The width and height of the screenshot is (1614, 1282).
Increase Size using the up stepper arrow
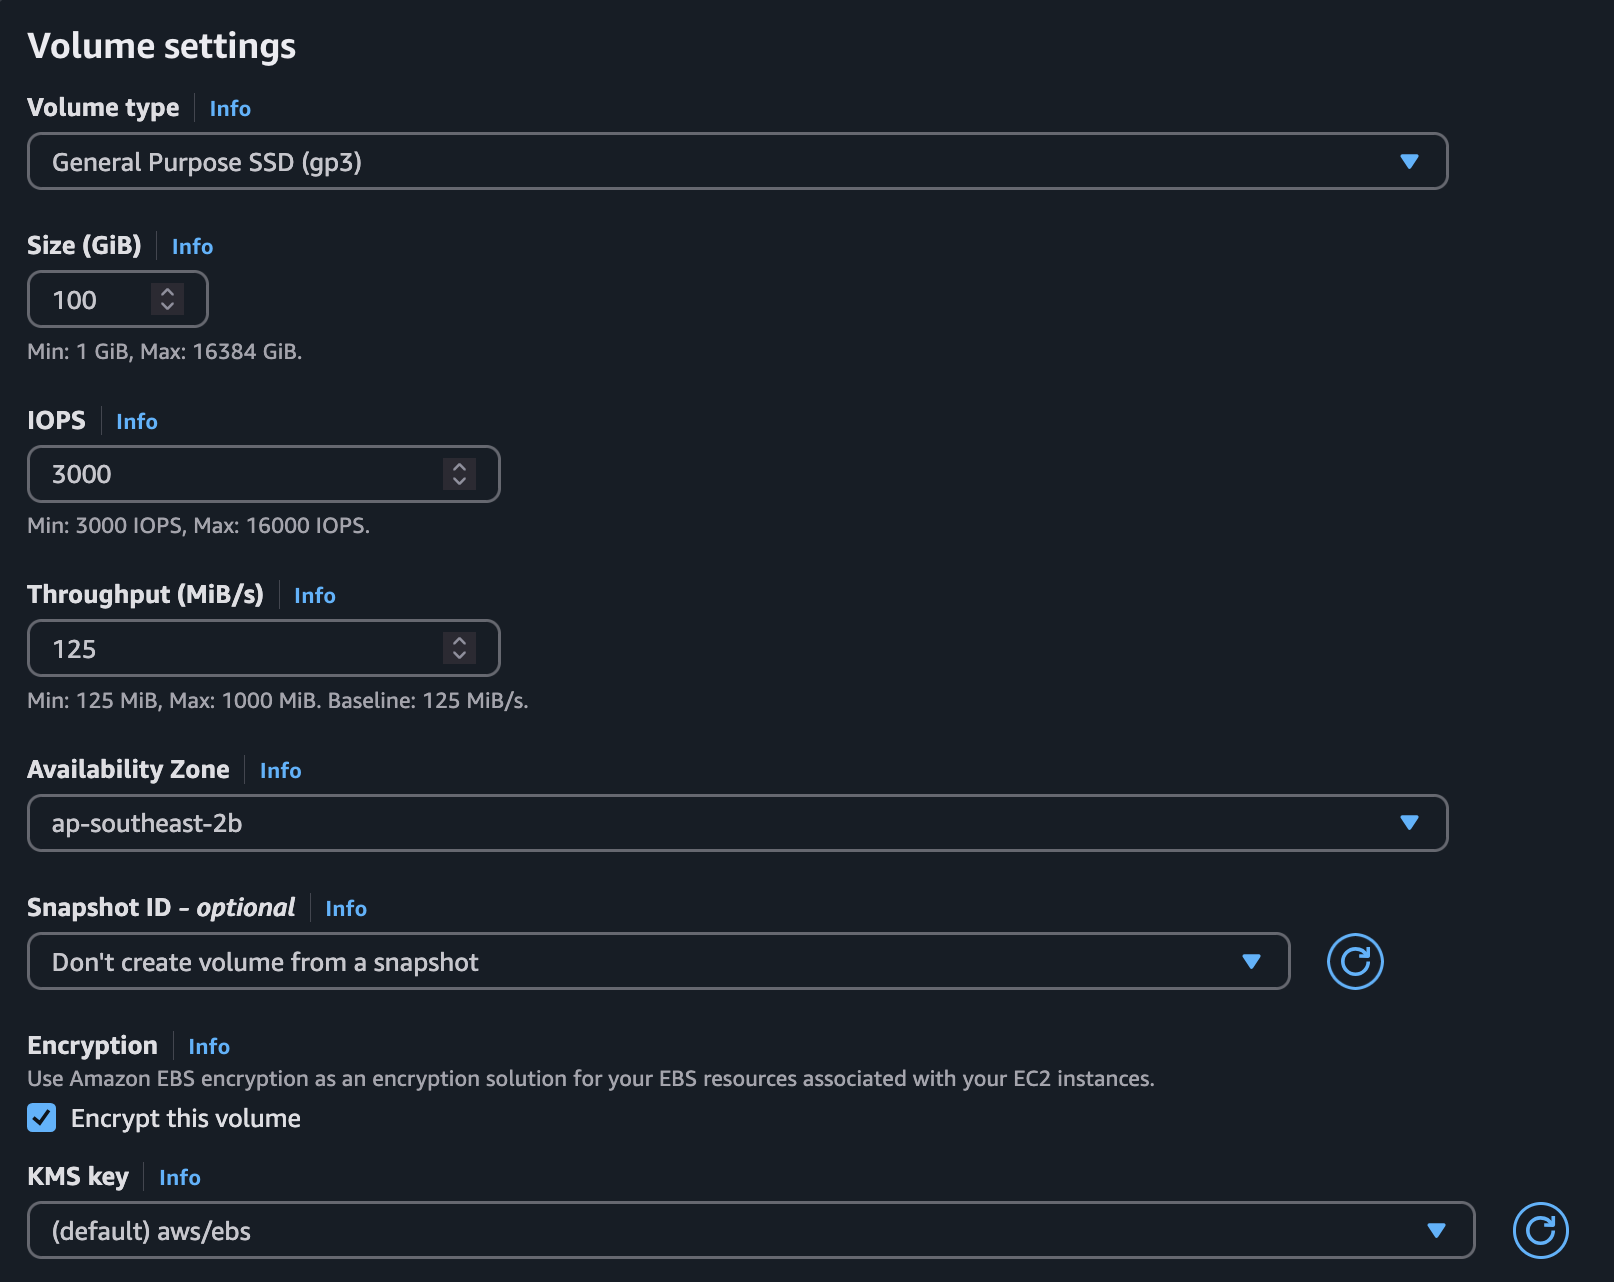(166, 292)
